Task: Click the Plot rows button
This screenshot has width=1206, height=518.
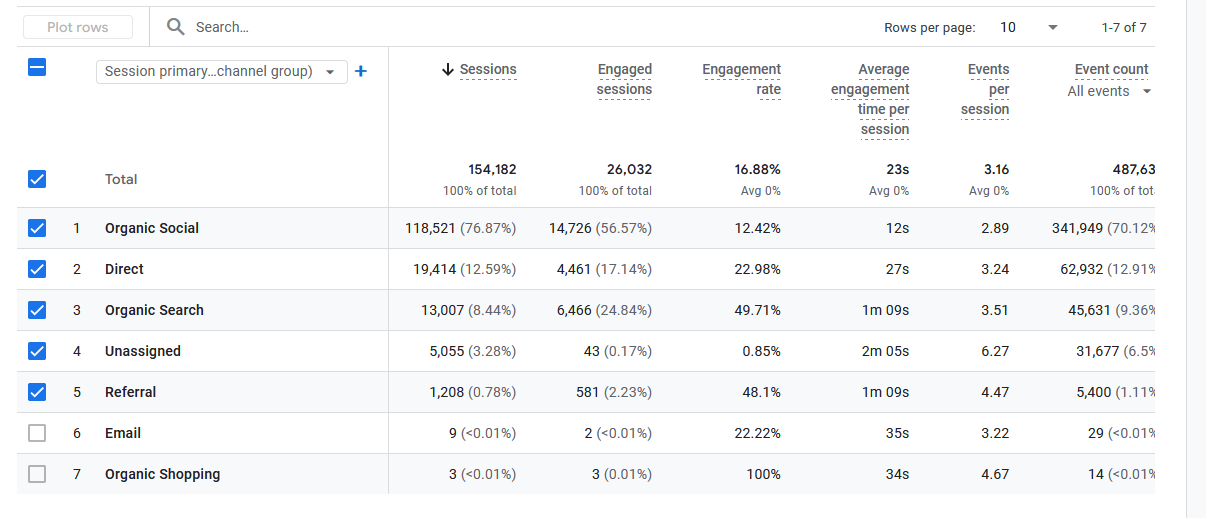Action: 78,27
